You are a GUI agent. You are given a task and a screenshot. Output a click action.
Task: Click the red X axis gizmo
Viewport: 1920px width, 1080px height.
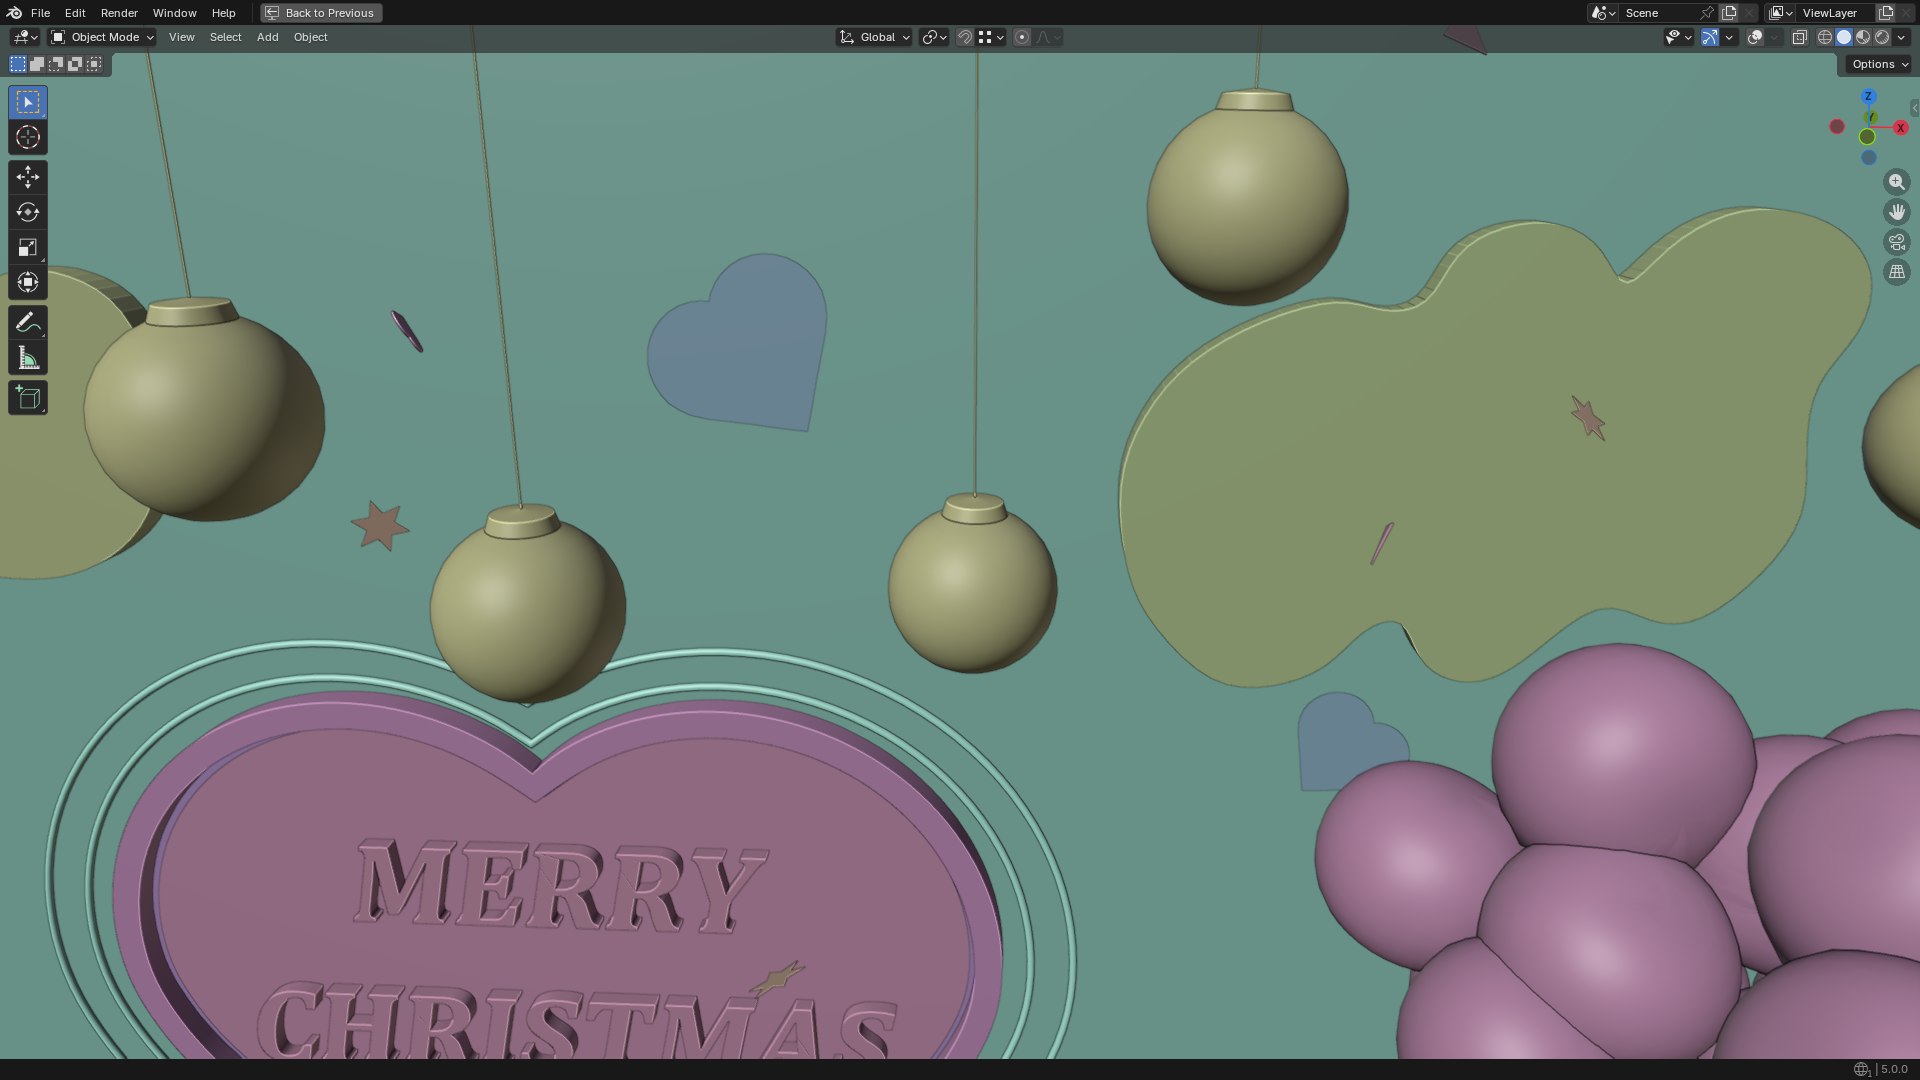(1900, 127)
